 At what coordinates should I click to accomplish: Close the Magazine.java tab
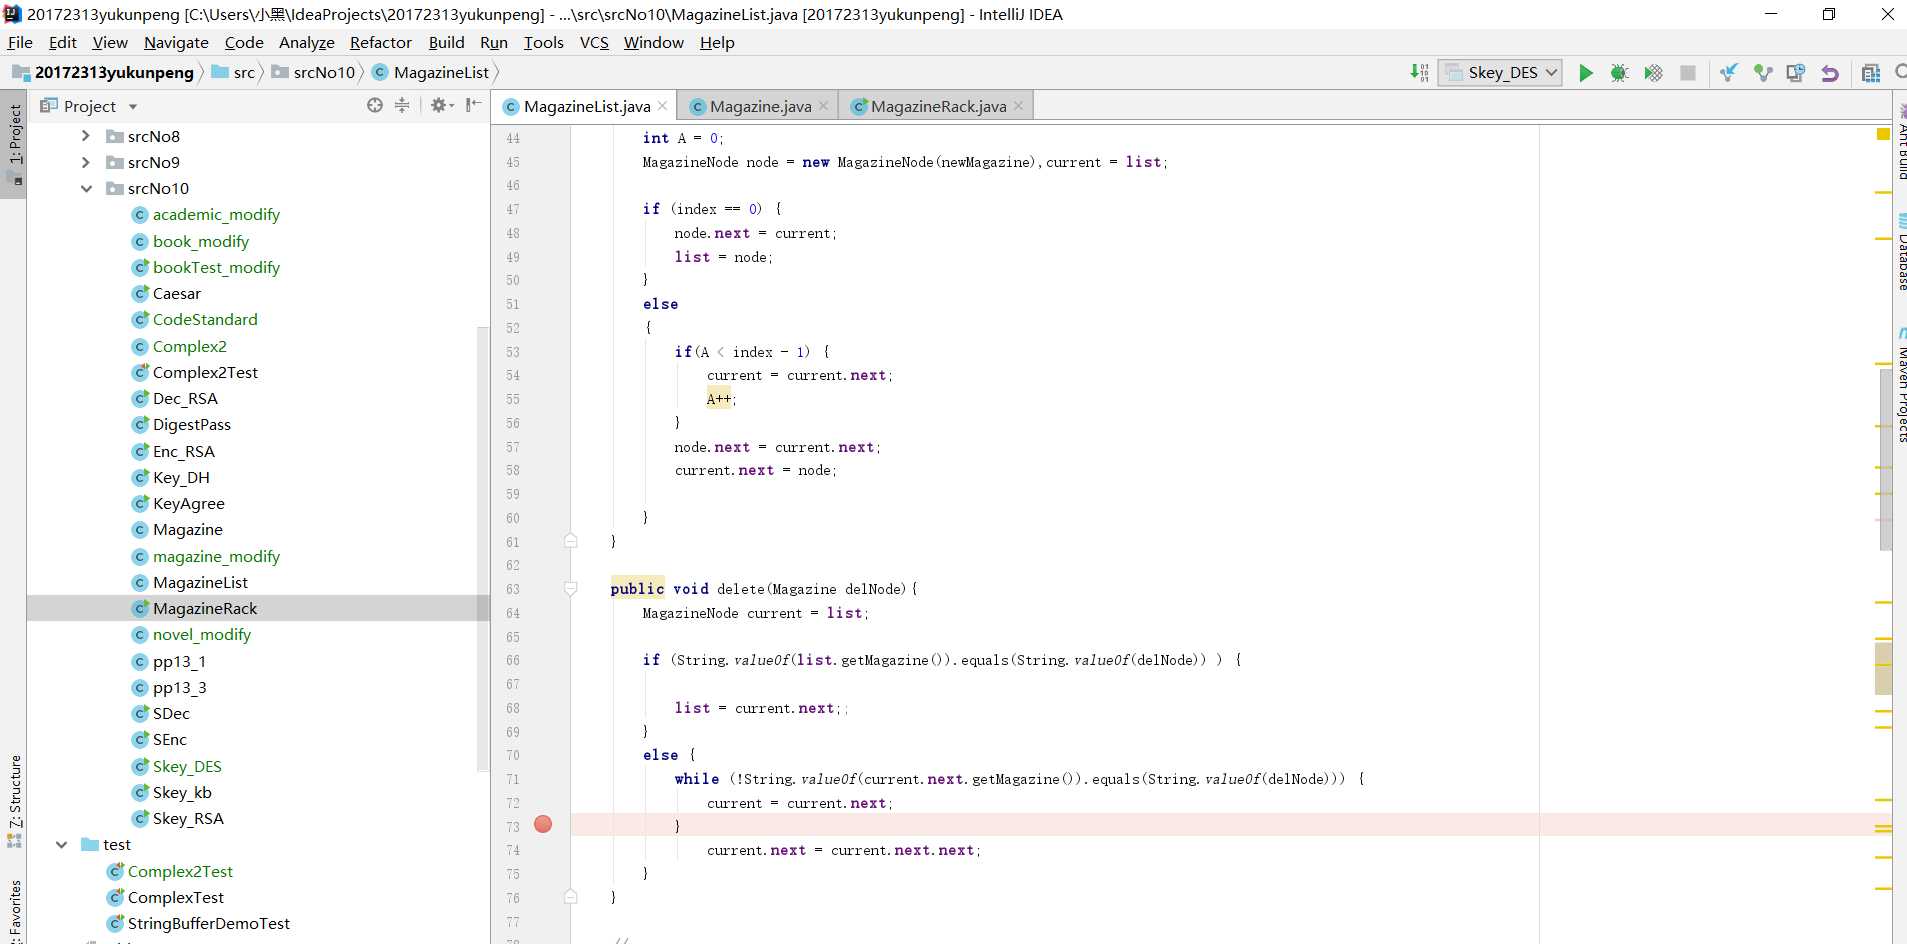coord(823,105)
